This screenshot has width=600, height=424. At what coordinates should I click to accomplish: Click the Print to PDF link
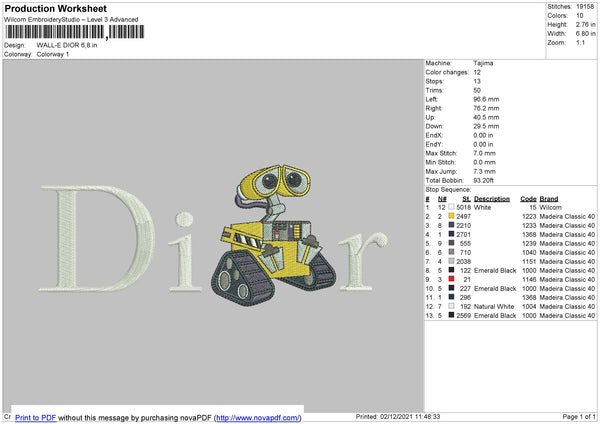pos(36,417)
